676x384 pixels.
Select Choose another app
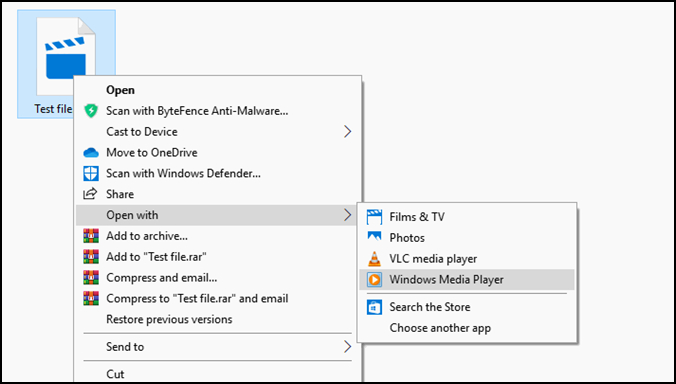(467, 328)
